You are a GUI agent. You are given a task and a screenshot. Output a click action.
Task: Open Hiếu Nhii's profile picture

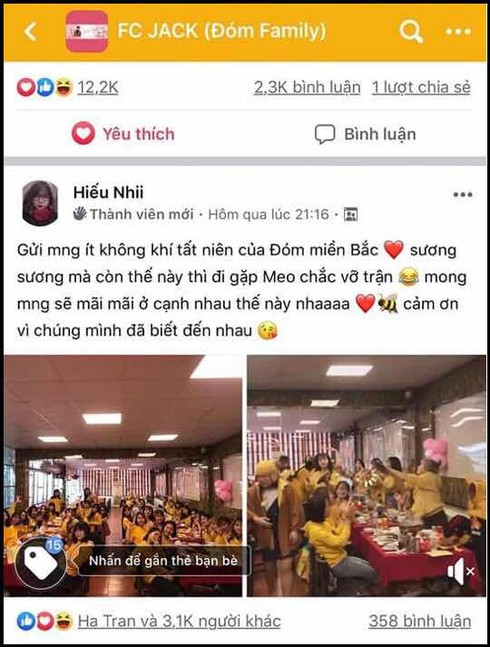pyautogui.click(x=40, y=203)
